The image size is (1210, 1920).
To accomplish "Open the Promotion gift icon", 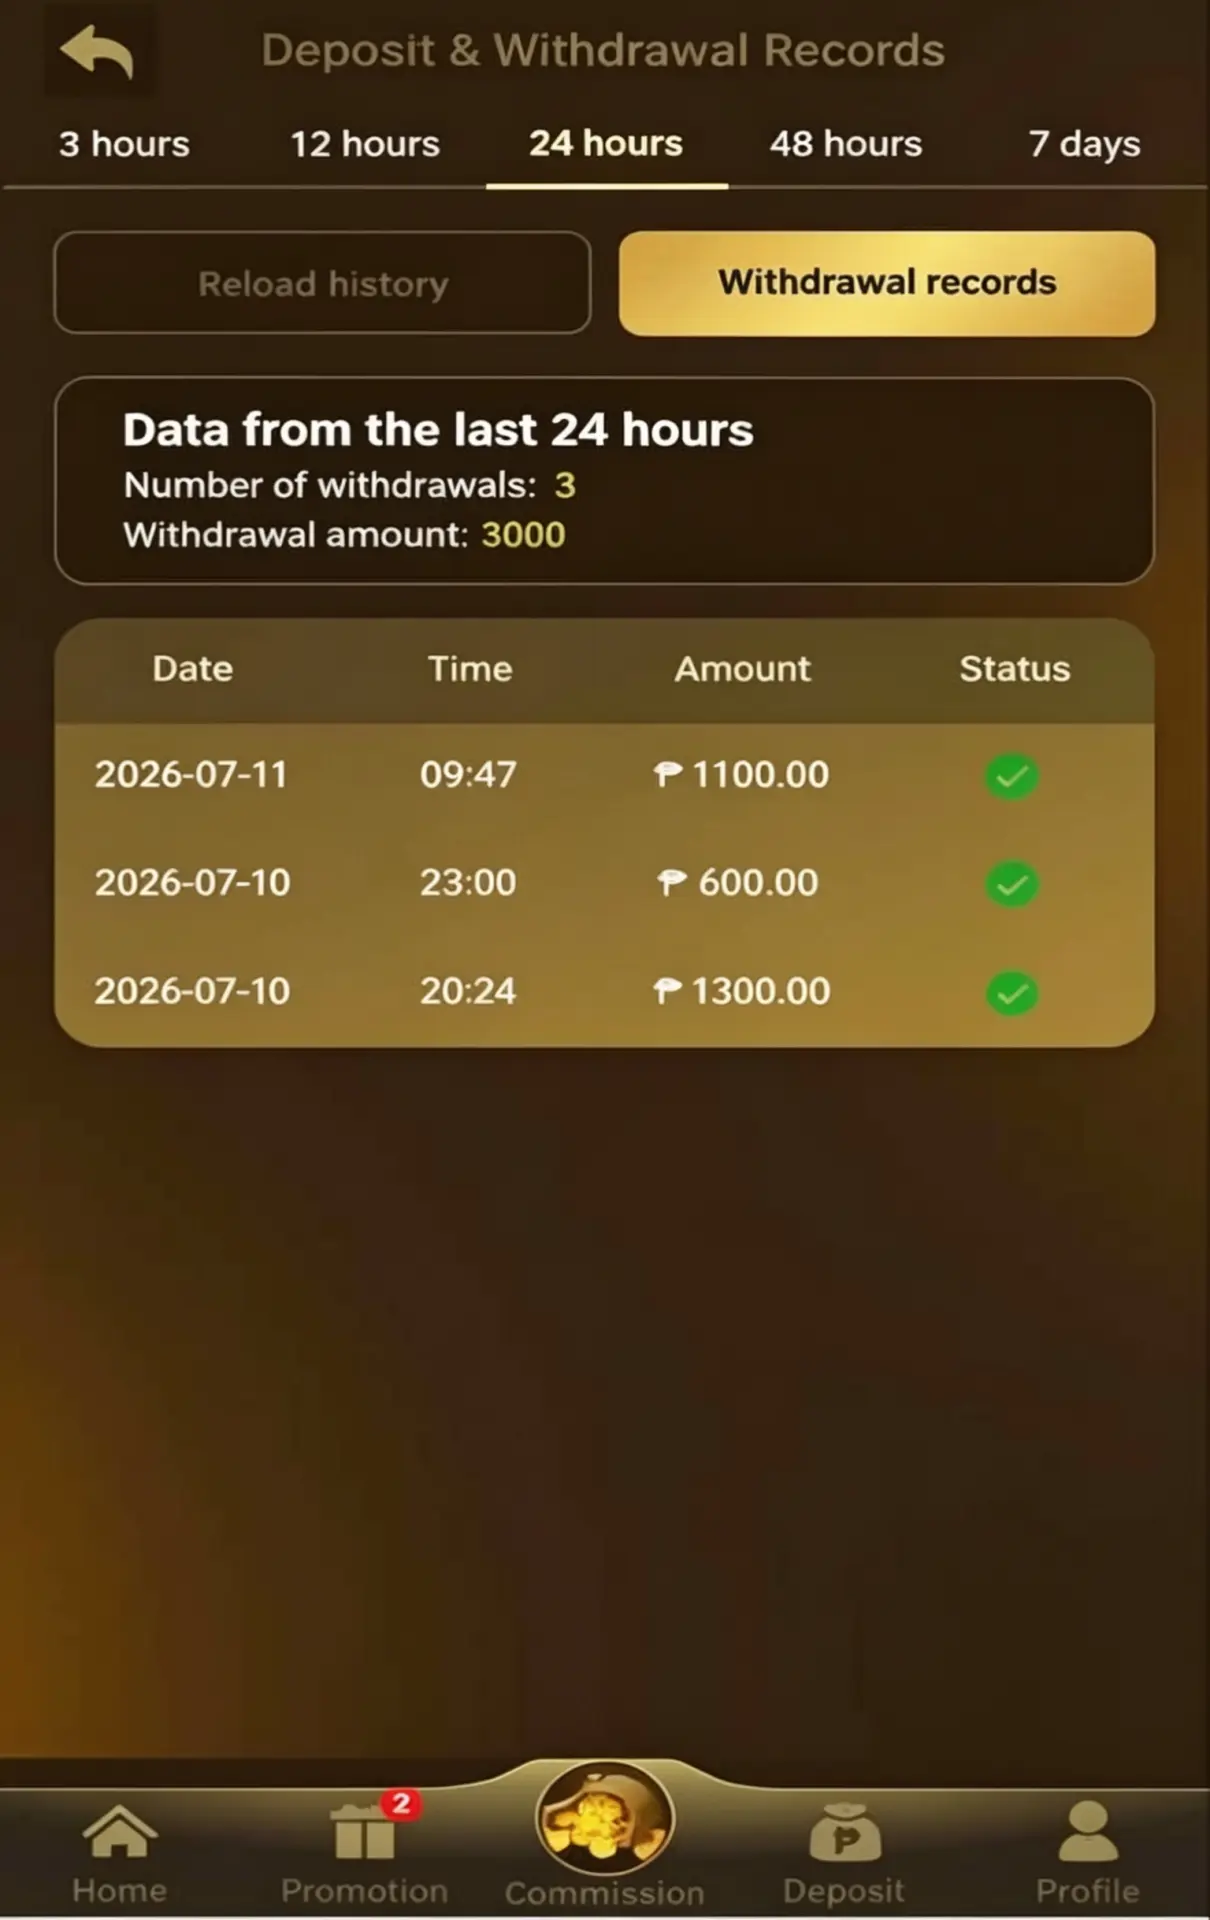I will click(364, 1832).
